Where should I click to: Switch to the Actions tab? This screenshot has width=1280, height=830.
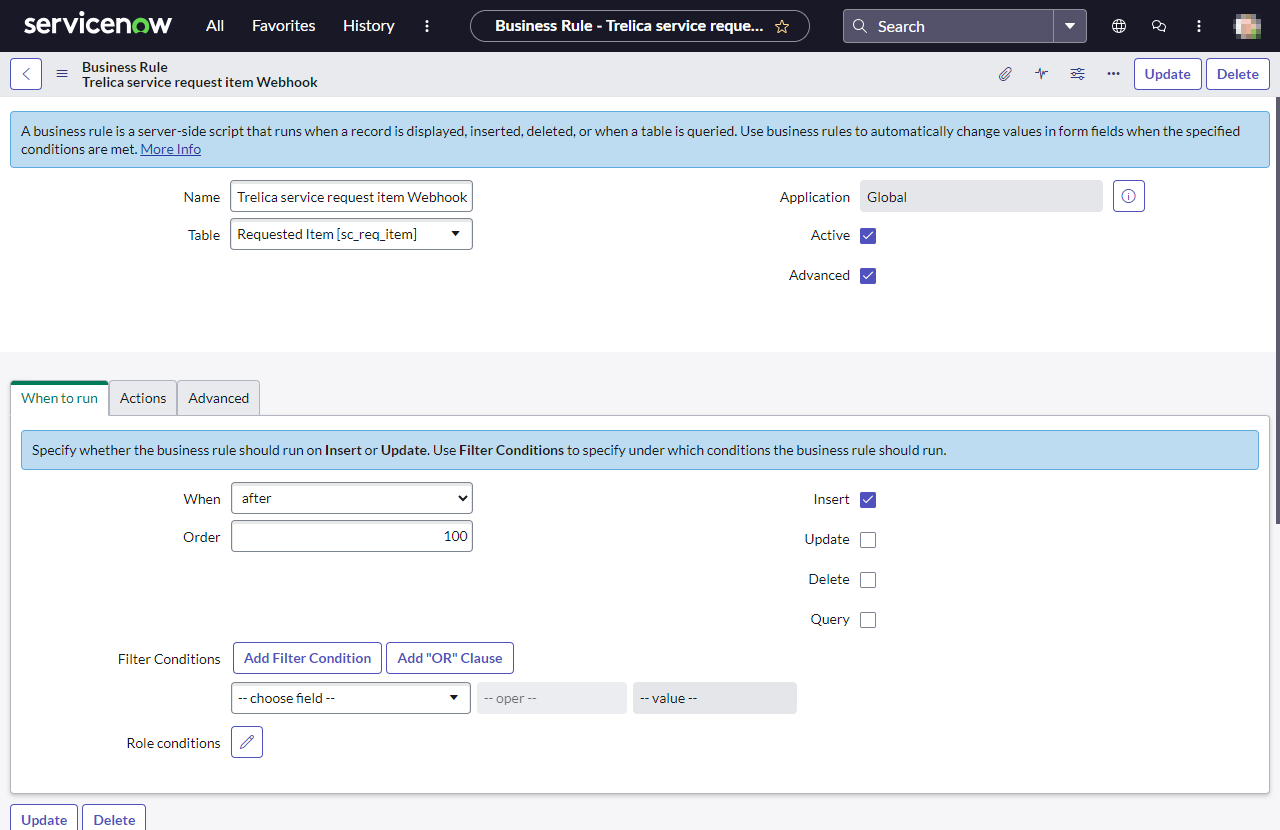point(143,398)
